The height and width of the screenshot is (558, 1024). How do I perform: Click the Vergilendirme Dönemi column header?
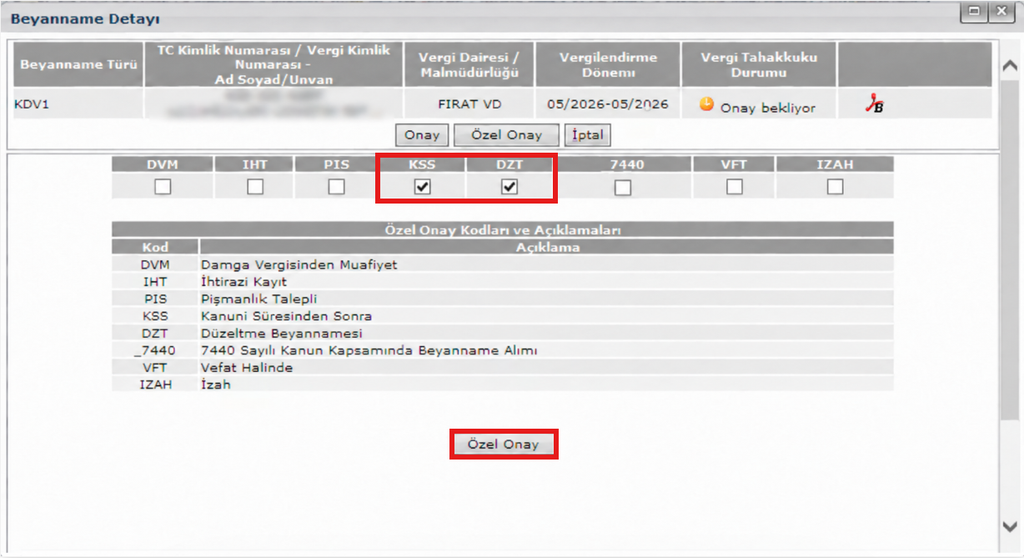click(x=608, y=64)
